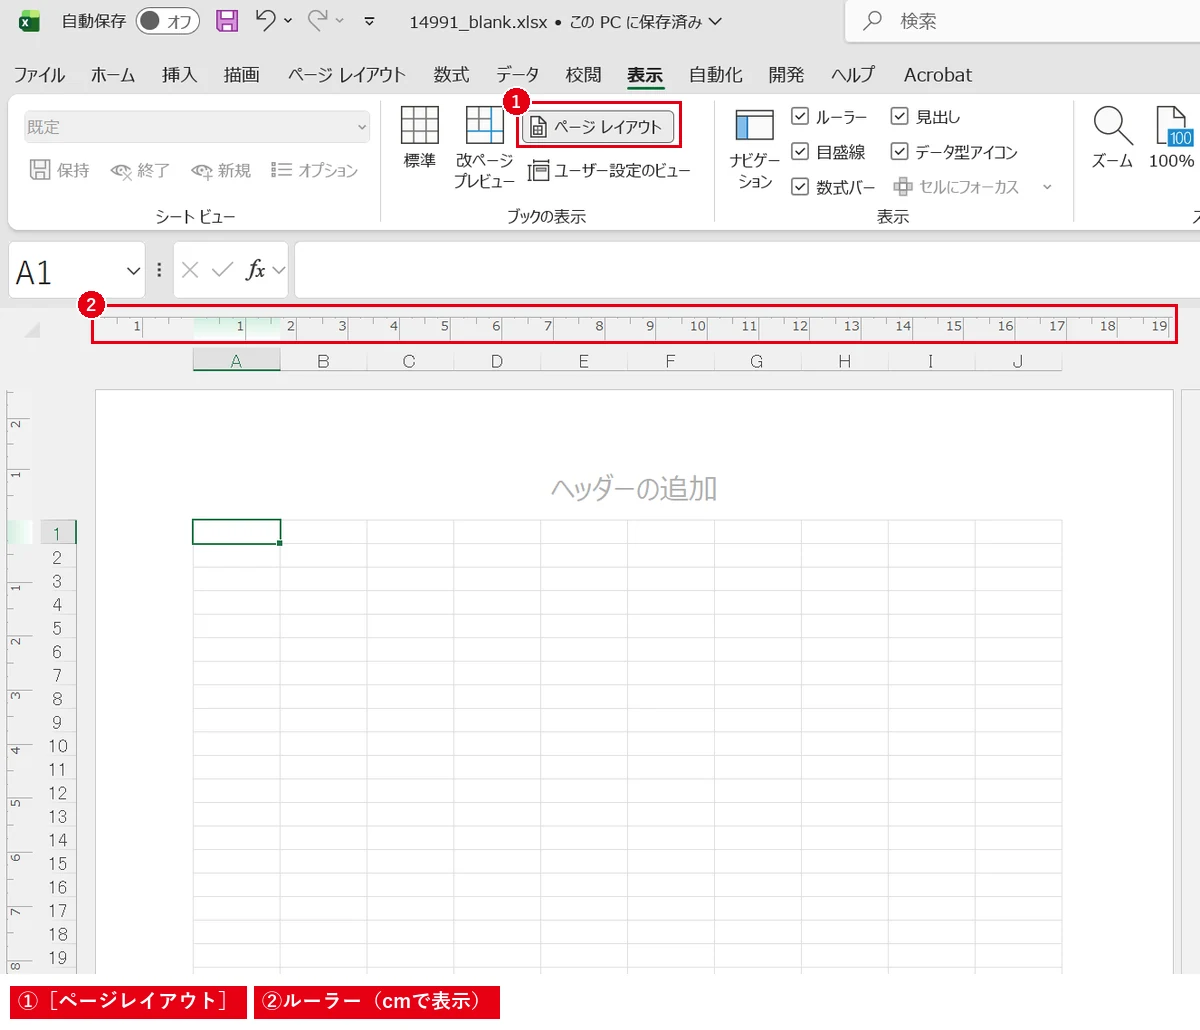Viewport: 1200px width, 1030px height.
Task: Toggle the 目盛線 checkbox
Action: click(800, 152)
